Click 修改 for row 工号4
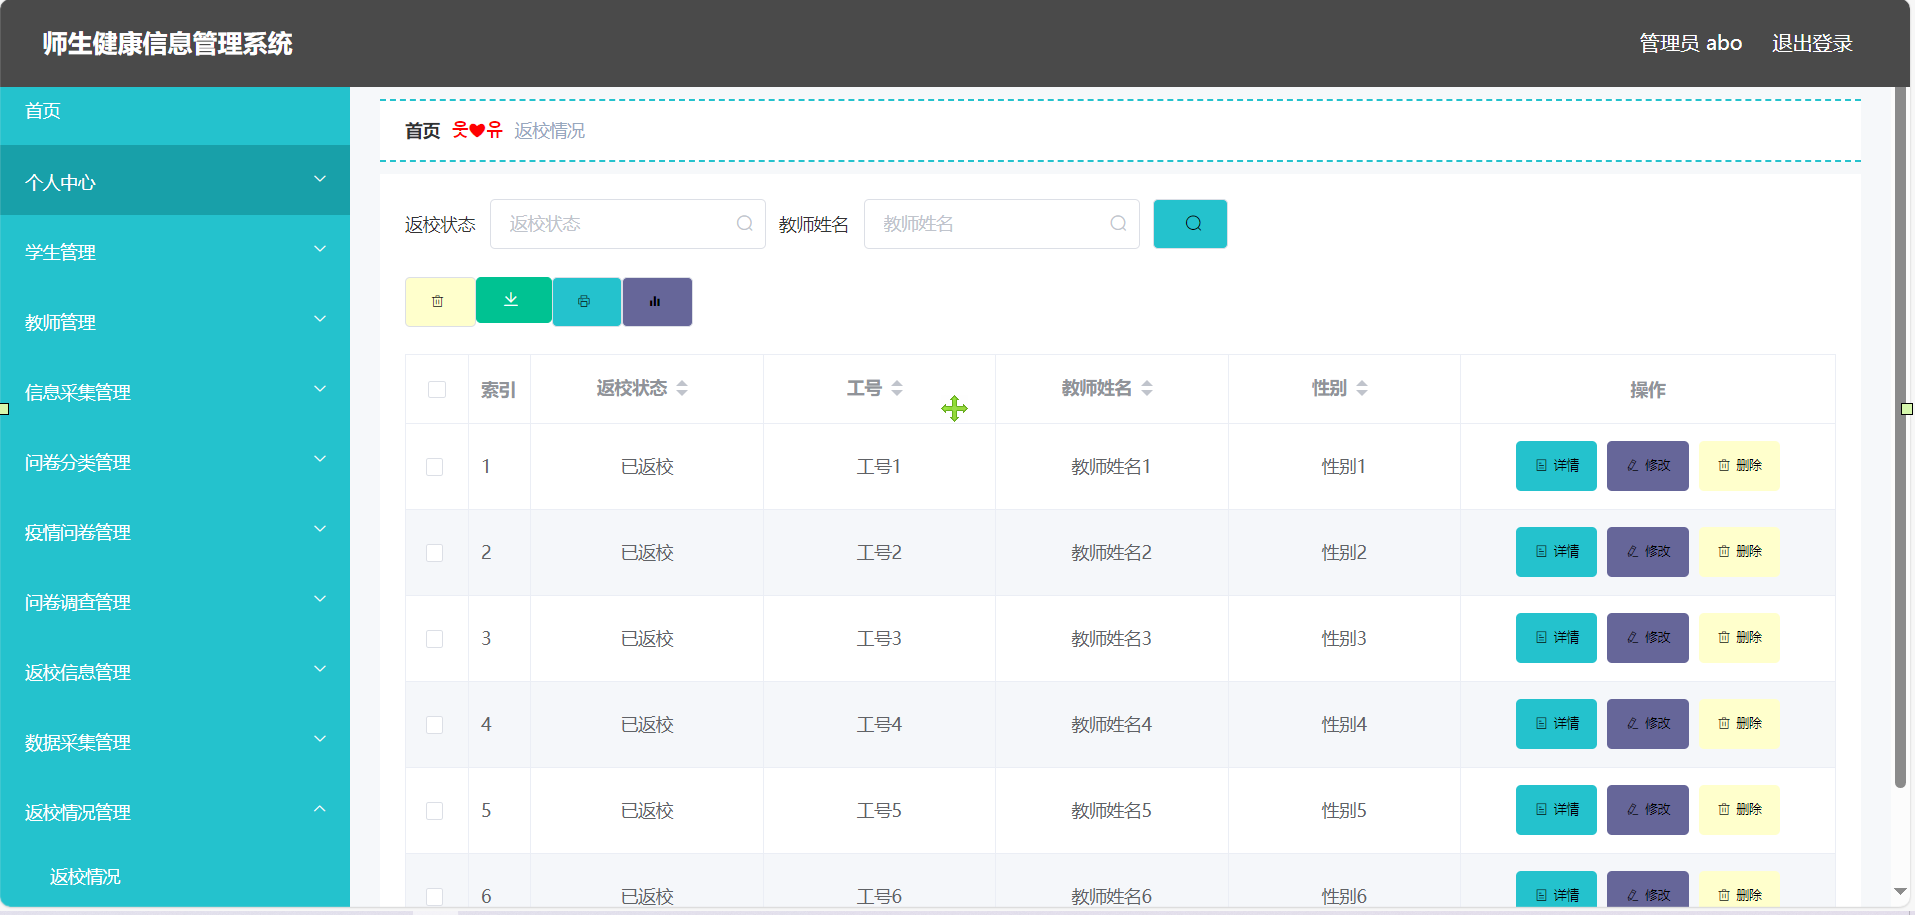 pyautogui.click(x=1647, y=724)
